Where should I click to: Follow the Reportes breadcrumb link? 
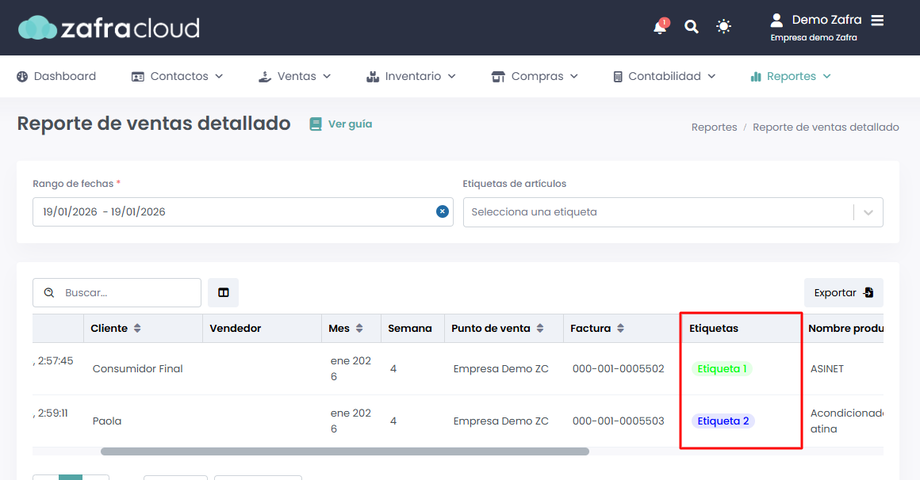pyautogui.click(x=714, y=127)
